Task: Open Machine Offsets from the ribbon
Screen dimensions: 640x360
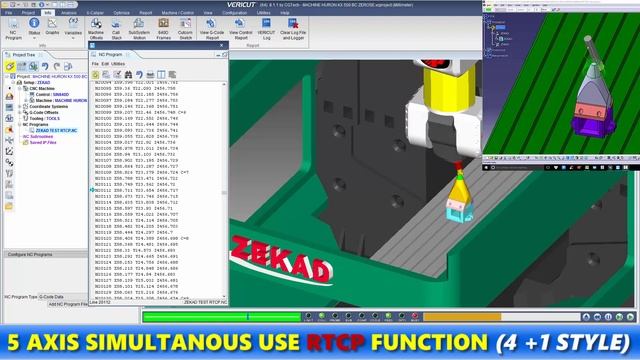Action: tap(96, 29)
